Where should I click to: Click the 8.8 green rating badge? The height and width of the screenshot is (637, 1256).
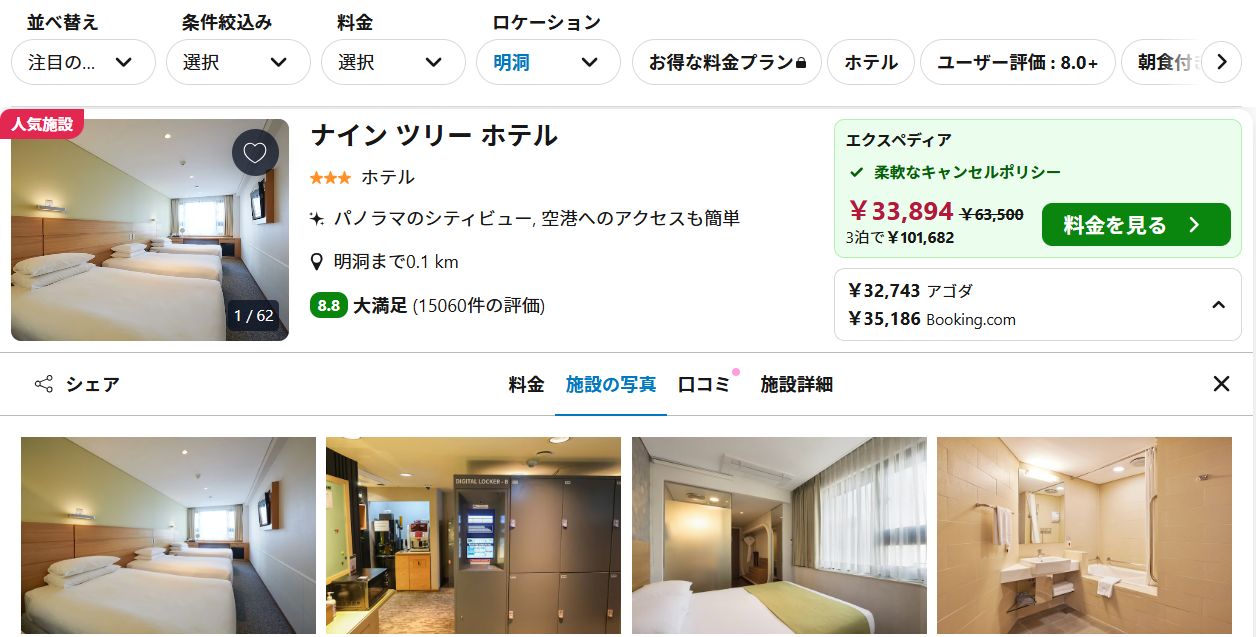pos(328,306)
